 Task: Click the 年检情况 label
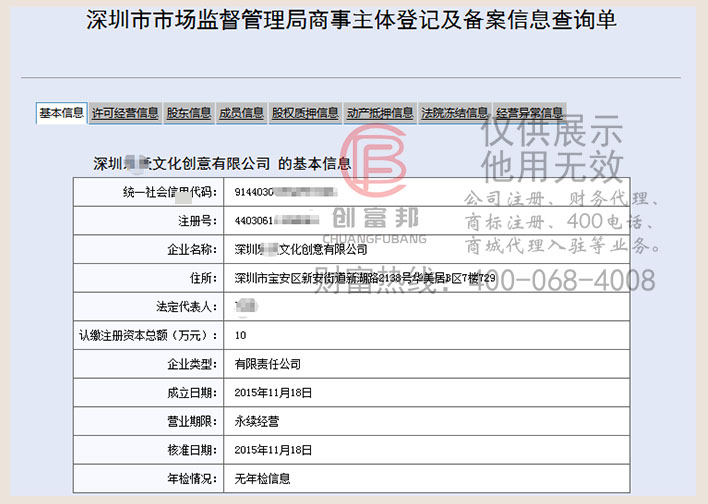pos(192,479)
